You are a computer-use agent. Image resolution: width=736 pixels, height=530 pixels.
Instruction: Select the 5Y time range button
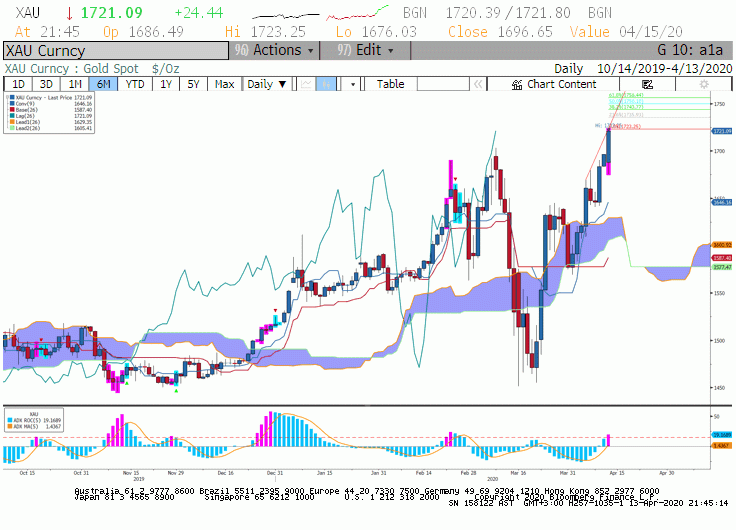coord(193,84)
